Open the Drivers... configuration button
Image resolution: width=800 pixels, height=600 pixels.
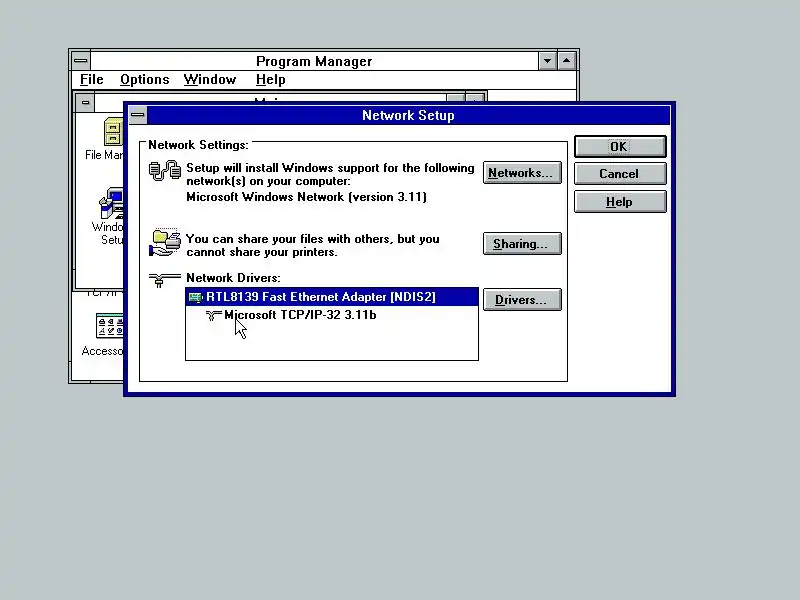tap(522, 299)
